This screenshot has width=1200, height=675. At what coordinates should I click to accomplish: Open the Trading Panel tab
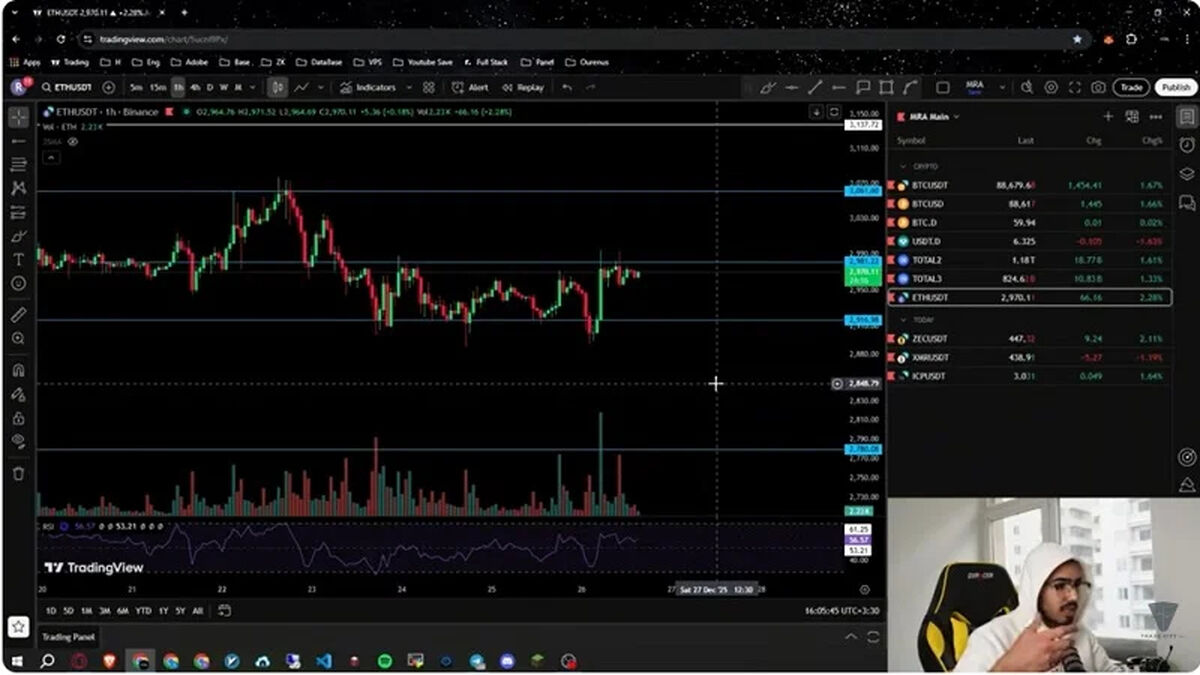pyautogui.click(x=69, y=636)
